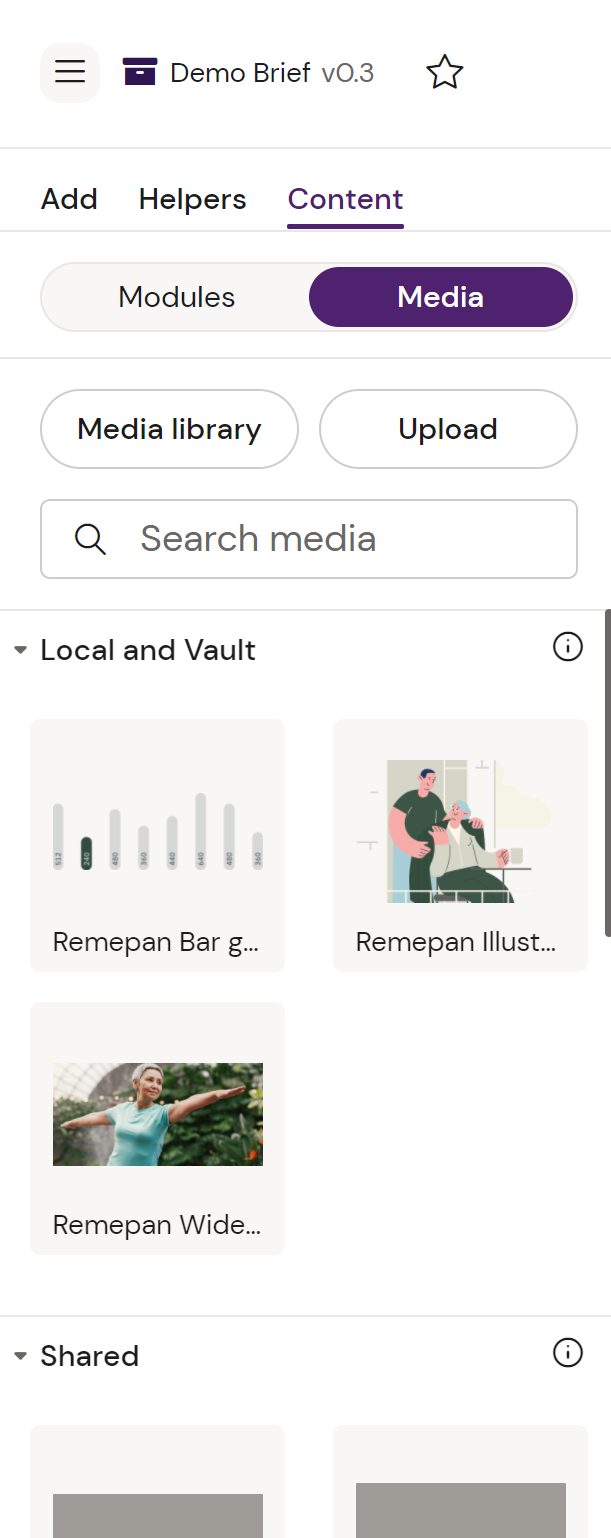Open the Media library
Screen dimensions: 611x1538
tap(169, 429)
